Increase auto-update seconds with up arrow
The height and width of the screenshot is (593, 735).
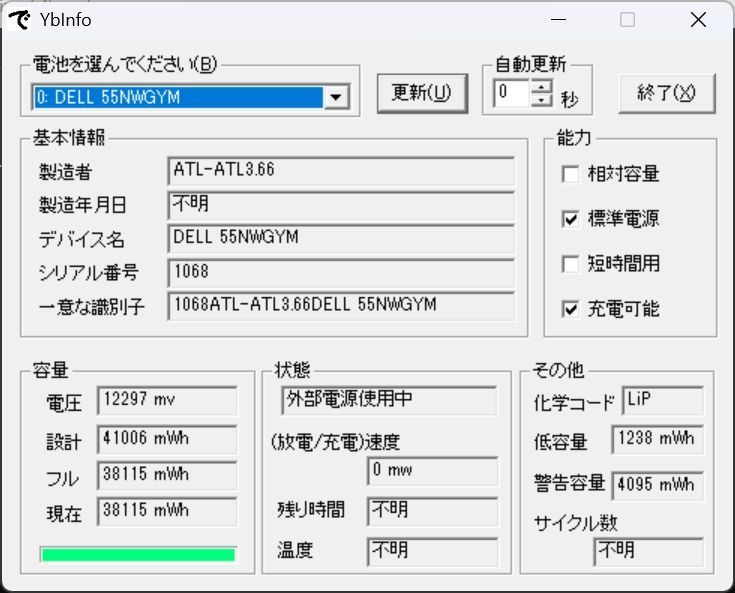(541, 87)
